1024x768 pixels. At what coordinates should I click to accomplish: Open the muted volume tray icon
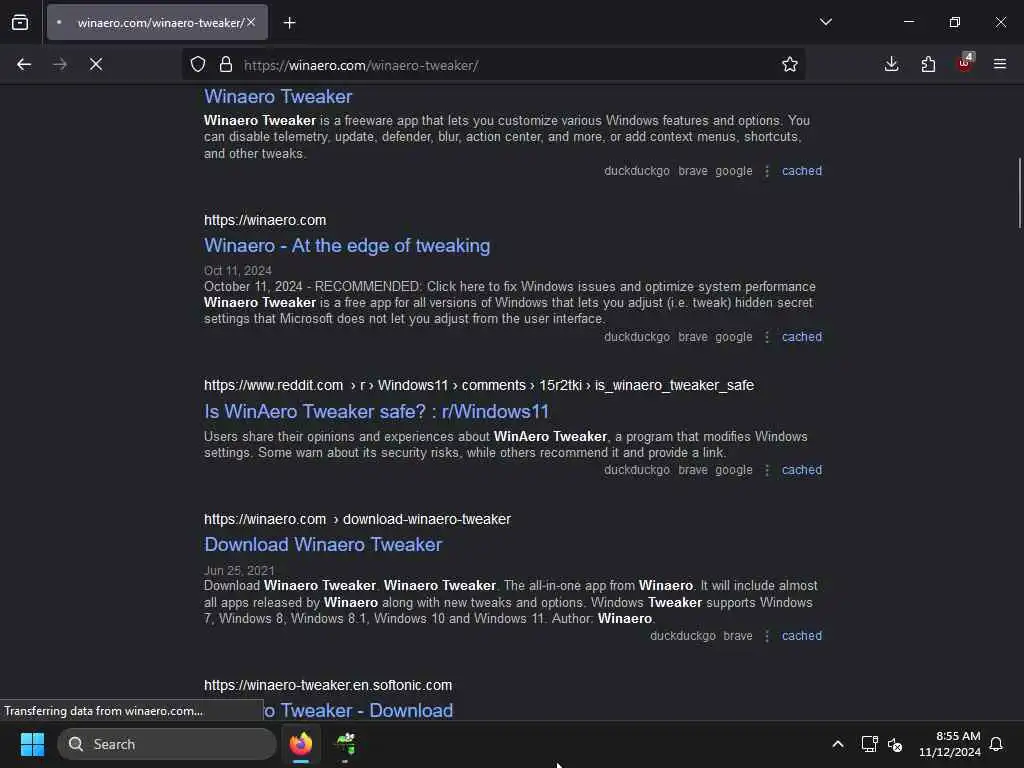[895, 744]
